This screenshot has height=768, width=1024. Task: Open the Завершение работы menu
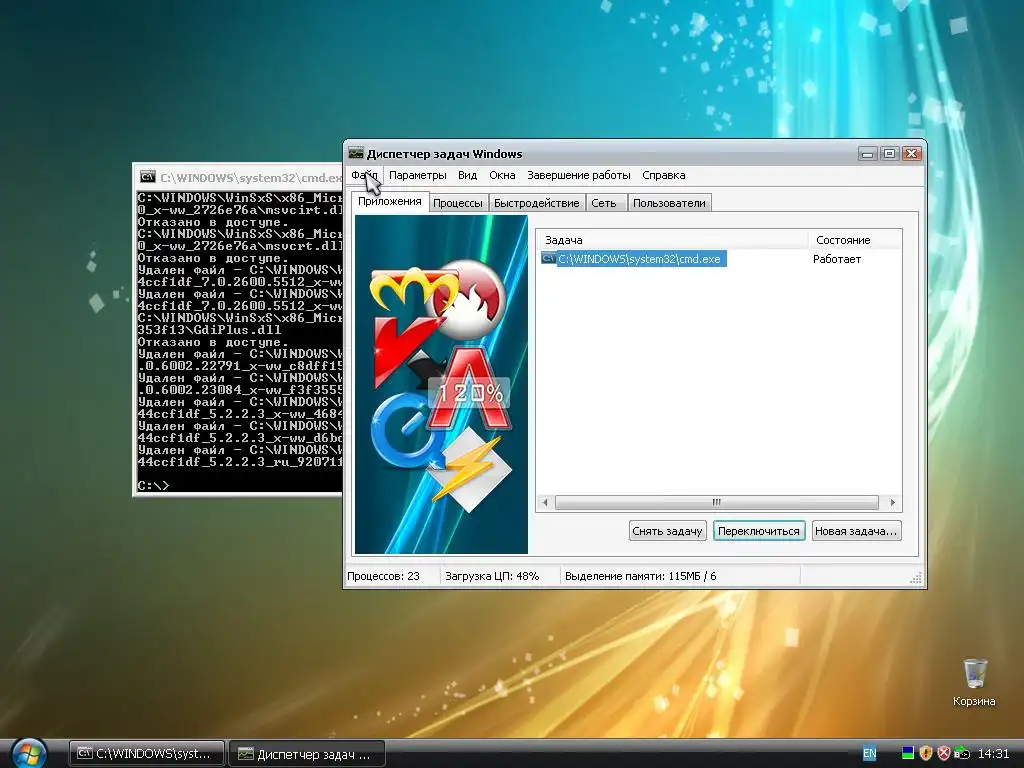(579, 175)
